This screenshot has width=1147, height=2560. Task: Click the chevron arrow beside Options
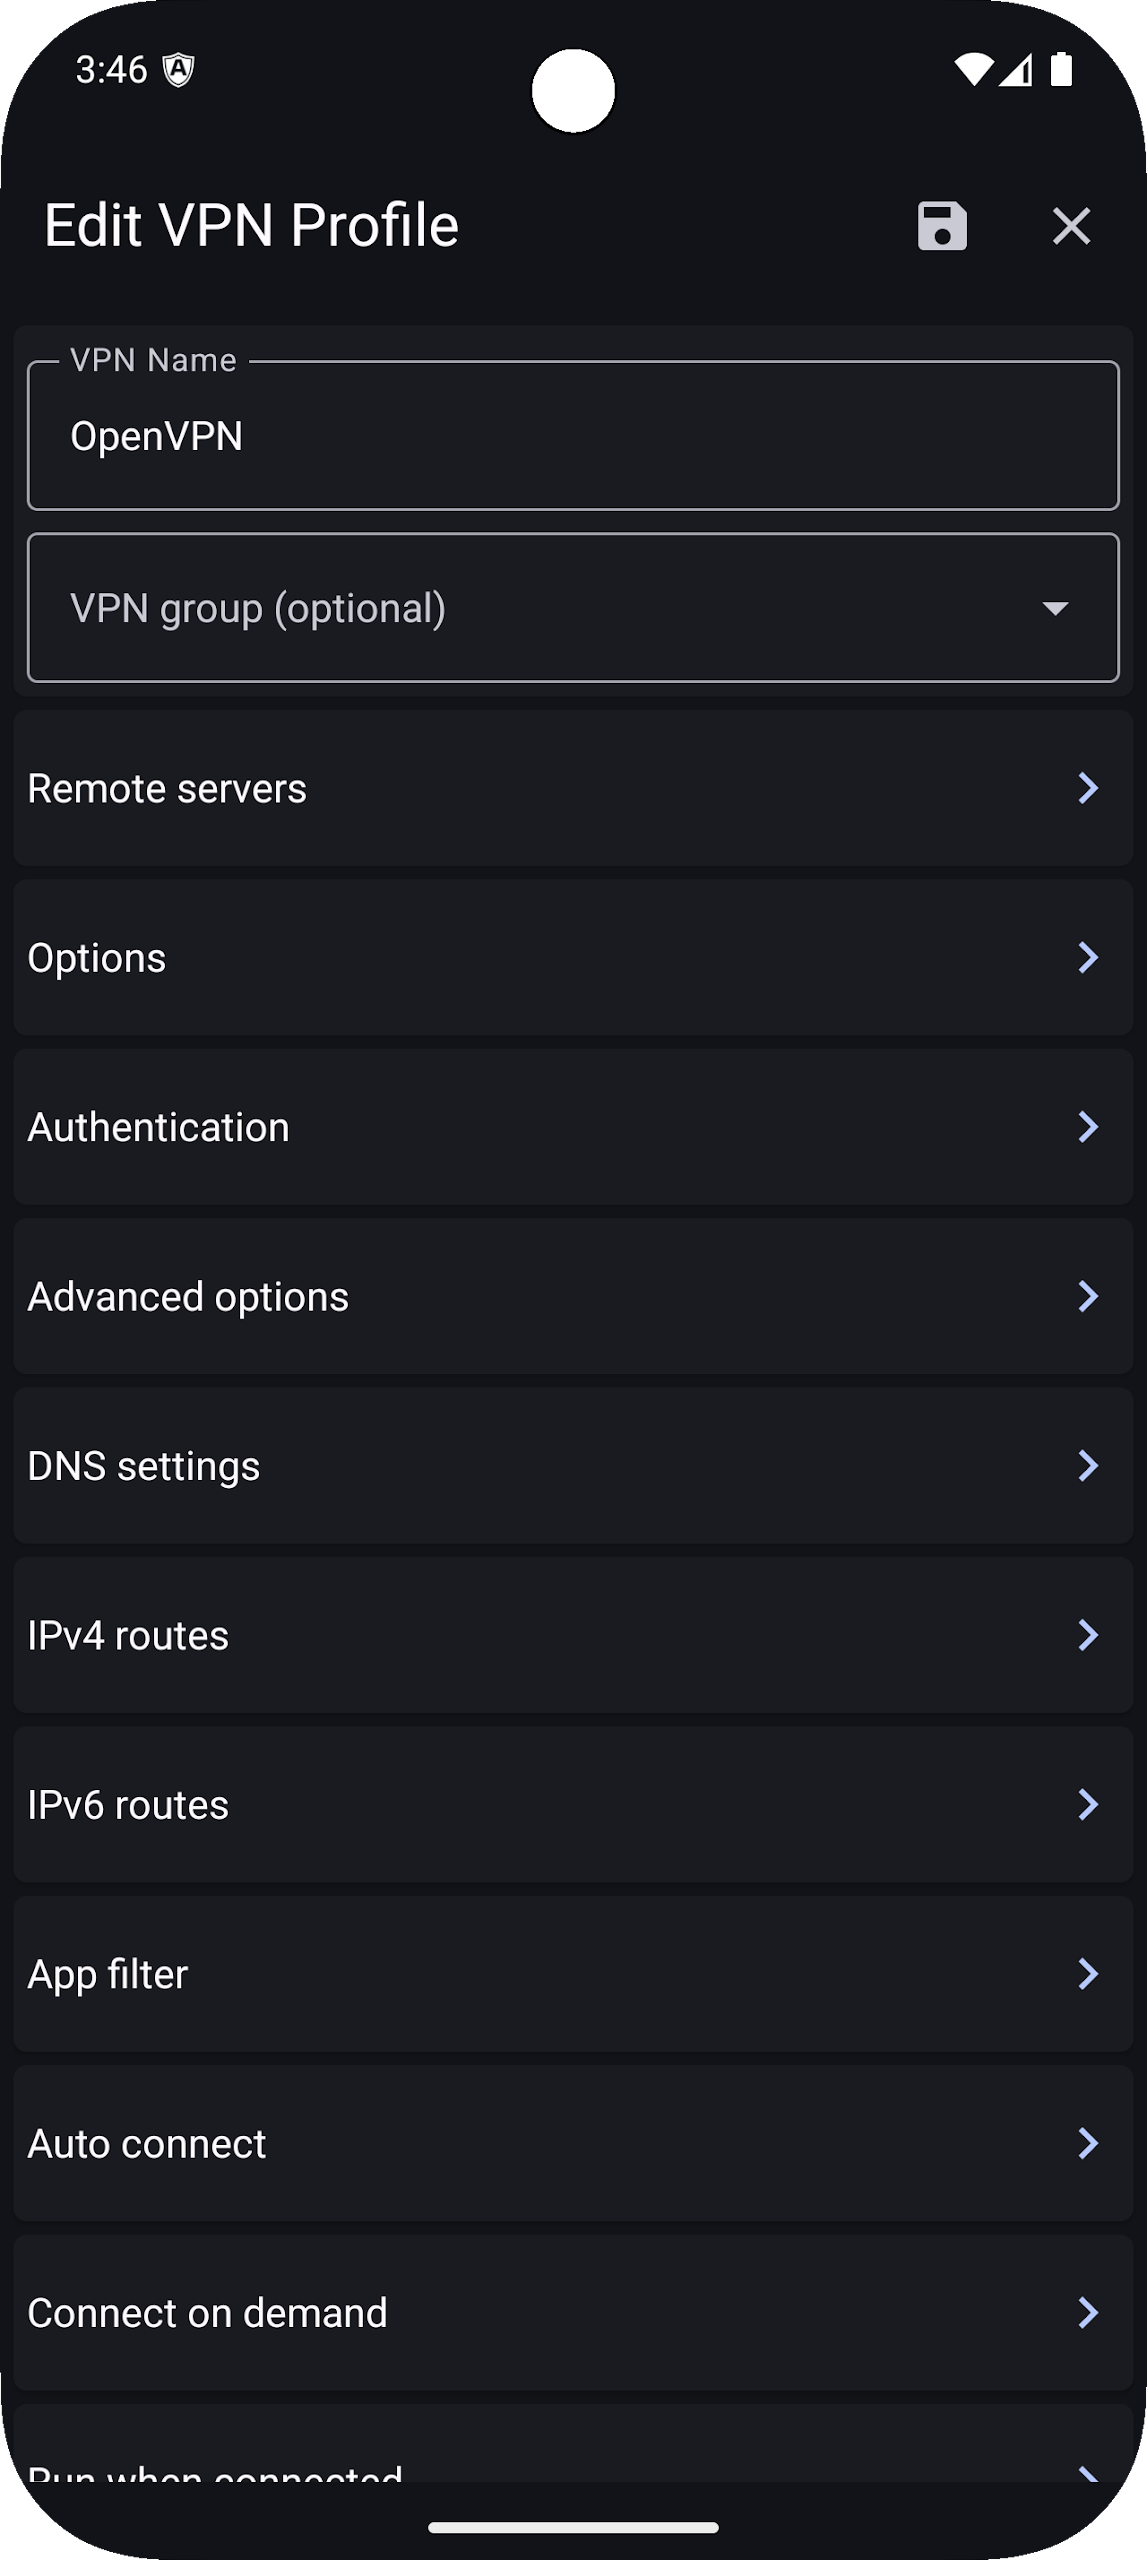[1088, 957]
